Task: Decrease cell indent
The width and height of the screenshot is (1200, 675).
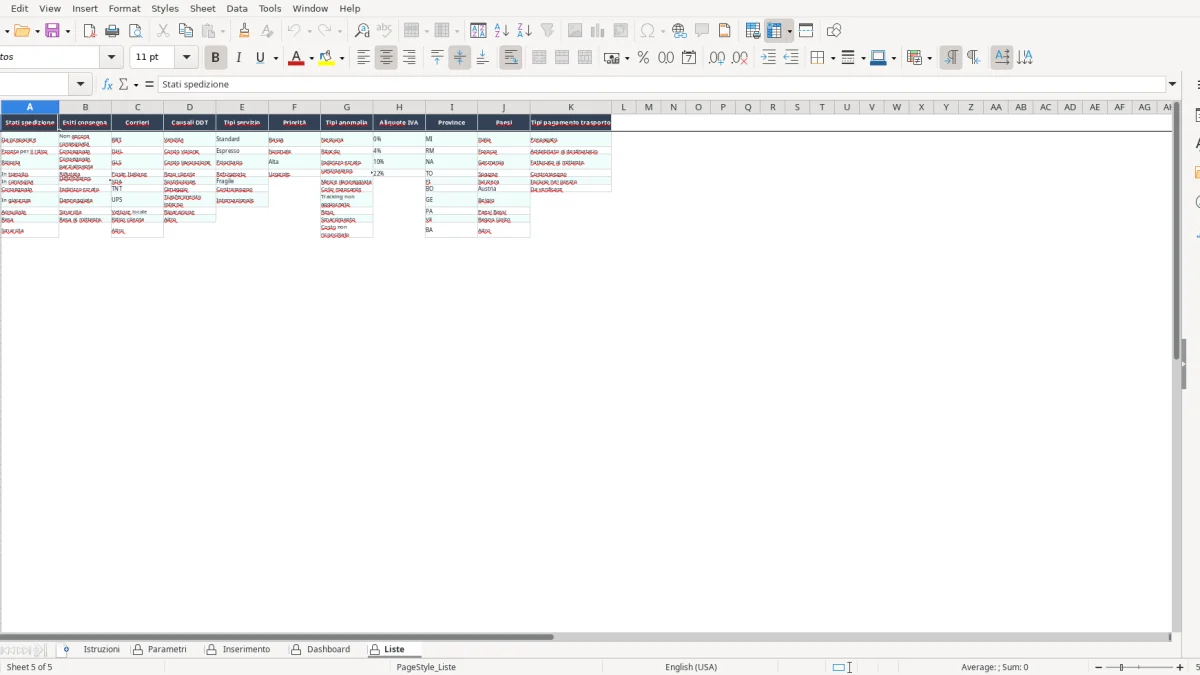Action: [791, 58]
